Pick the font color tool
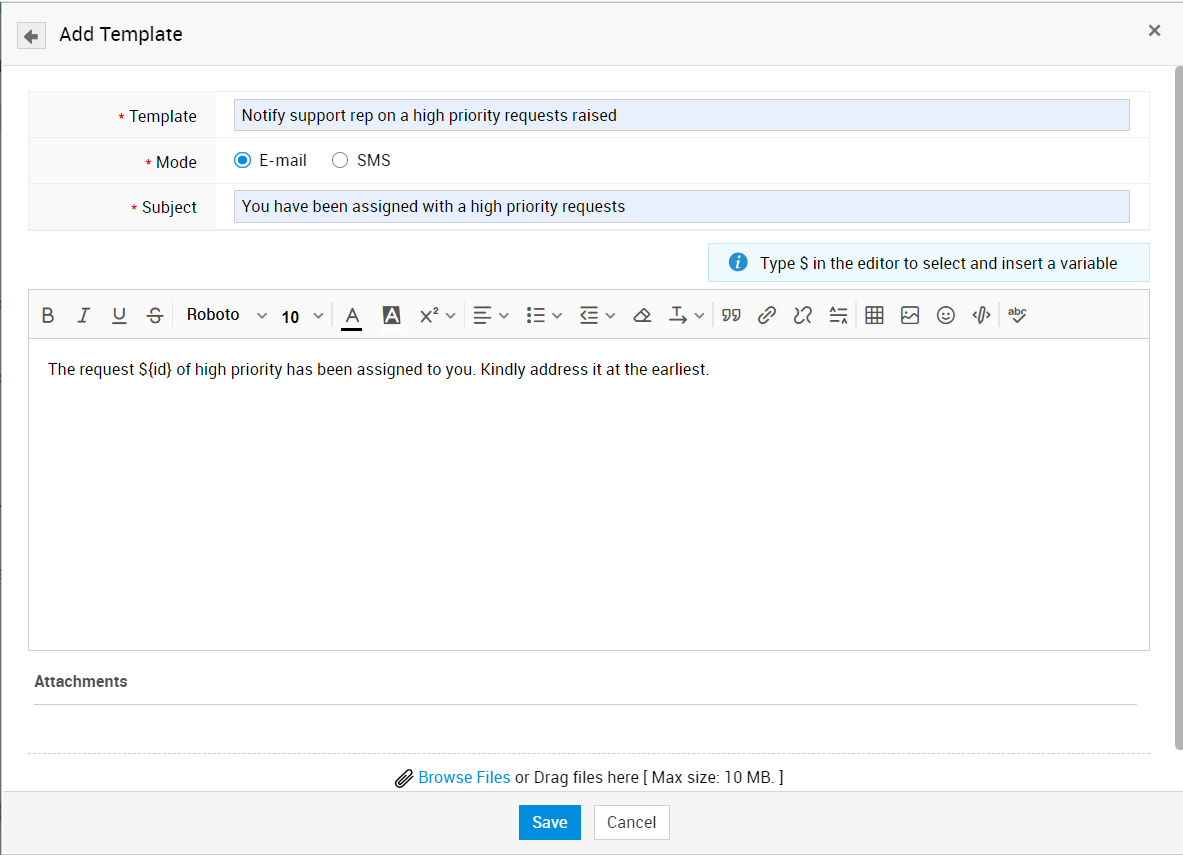1183x855 pixels. 351,315
